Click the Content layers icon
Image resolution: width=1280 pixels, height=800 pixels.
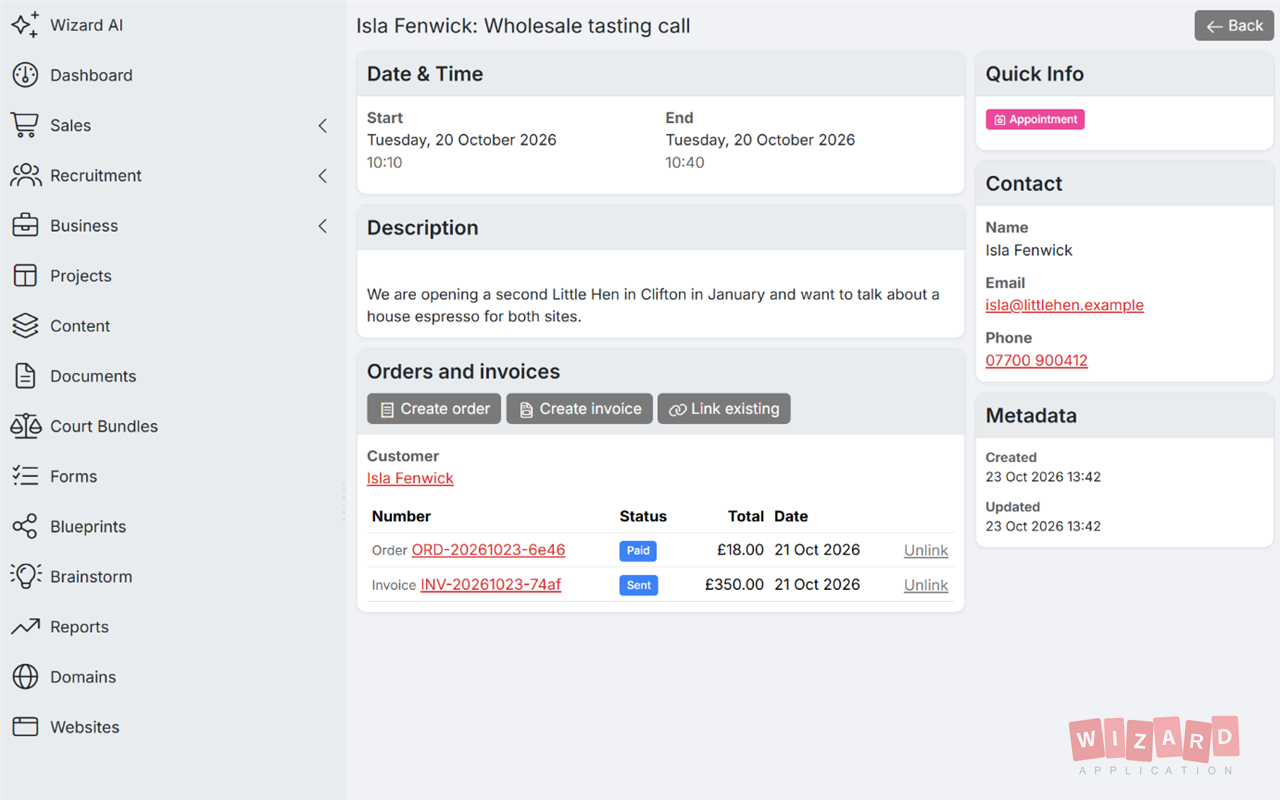pyautogui.click(x=25, y=326)
